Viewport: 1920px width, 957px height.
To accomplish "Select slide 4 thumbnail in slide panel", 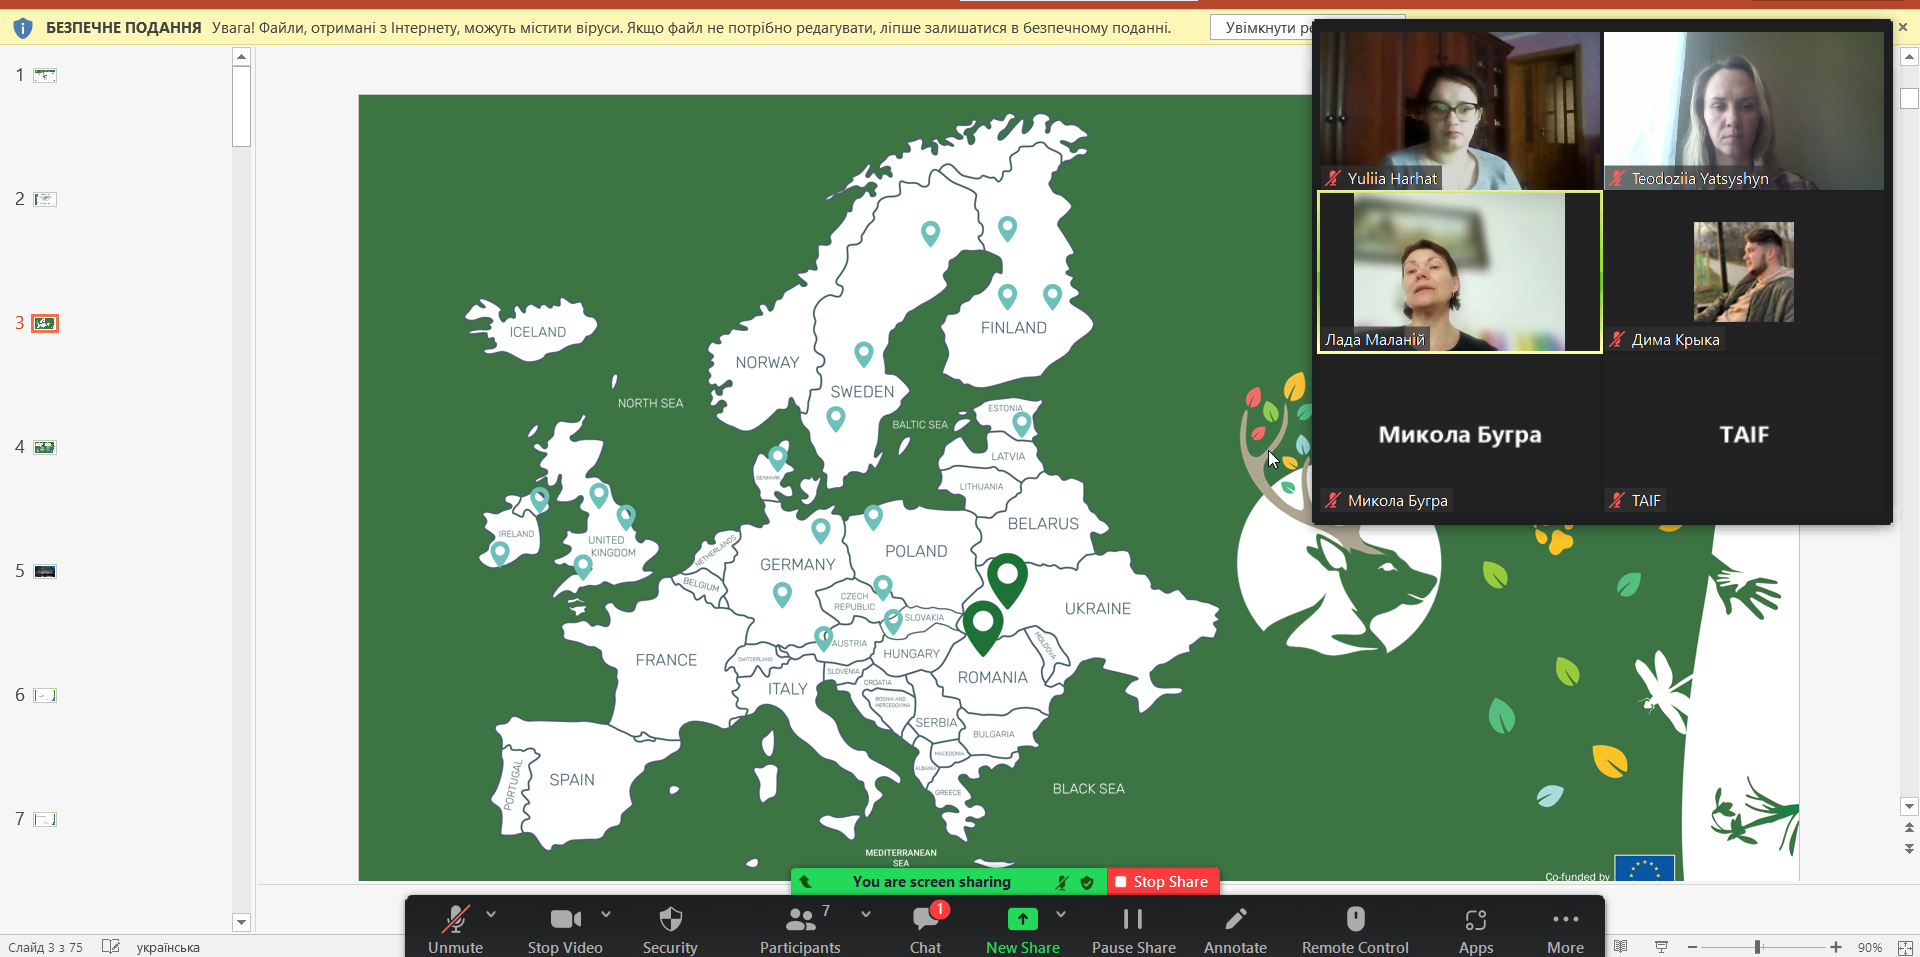I will [x=45, y=447].
